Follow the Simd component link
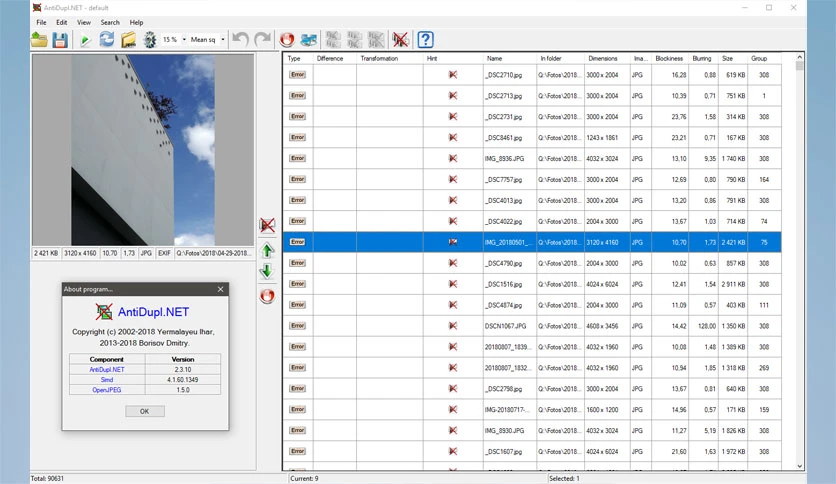Image resolution: width=836 pixels, height=484 pixels. pos(107,380)
